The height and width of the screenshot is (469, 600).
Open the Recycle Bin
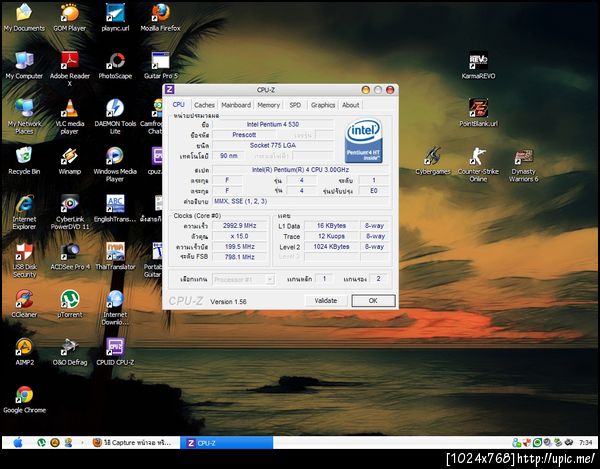coord(24,161)
